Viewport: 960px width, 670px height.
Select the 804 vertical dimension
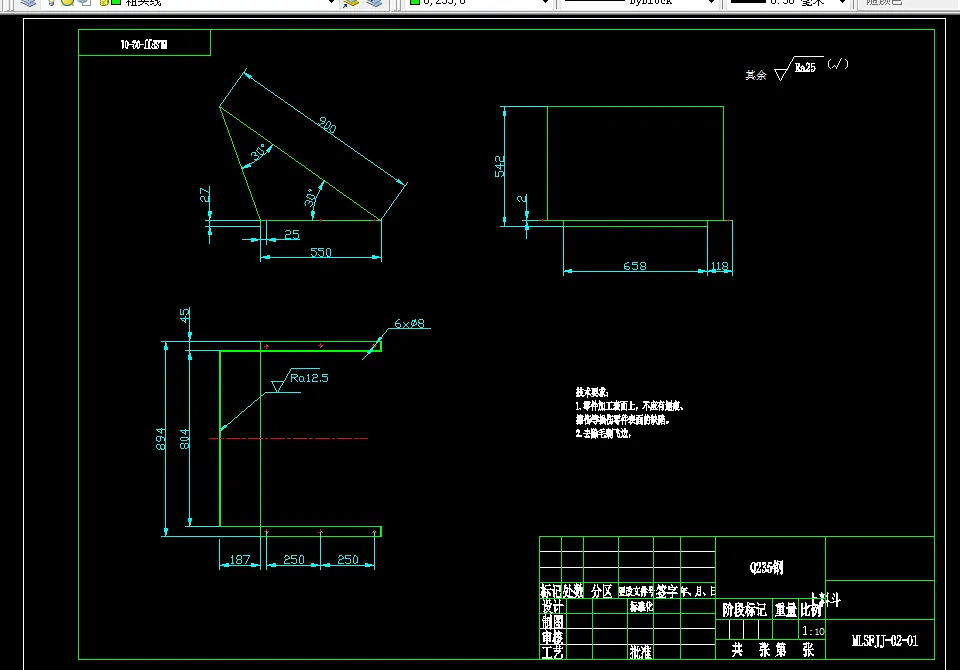click(x=184, y=439)
